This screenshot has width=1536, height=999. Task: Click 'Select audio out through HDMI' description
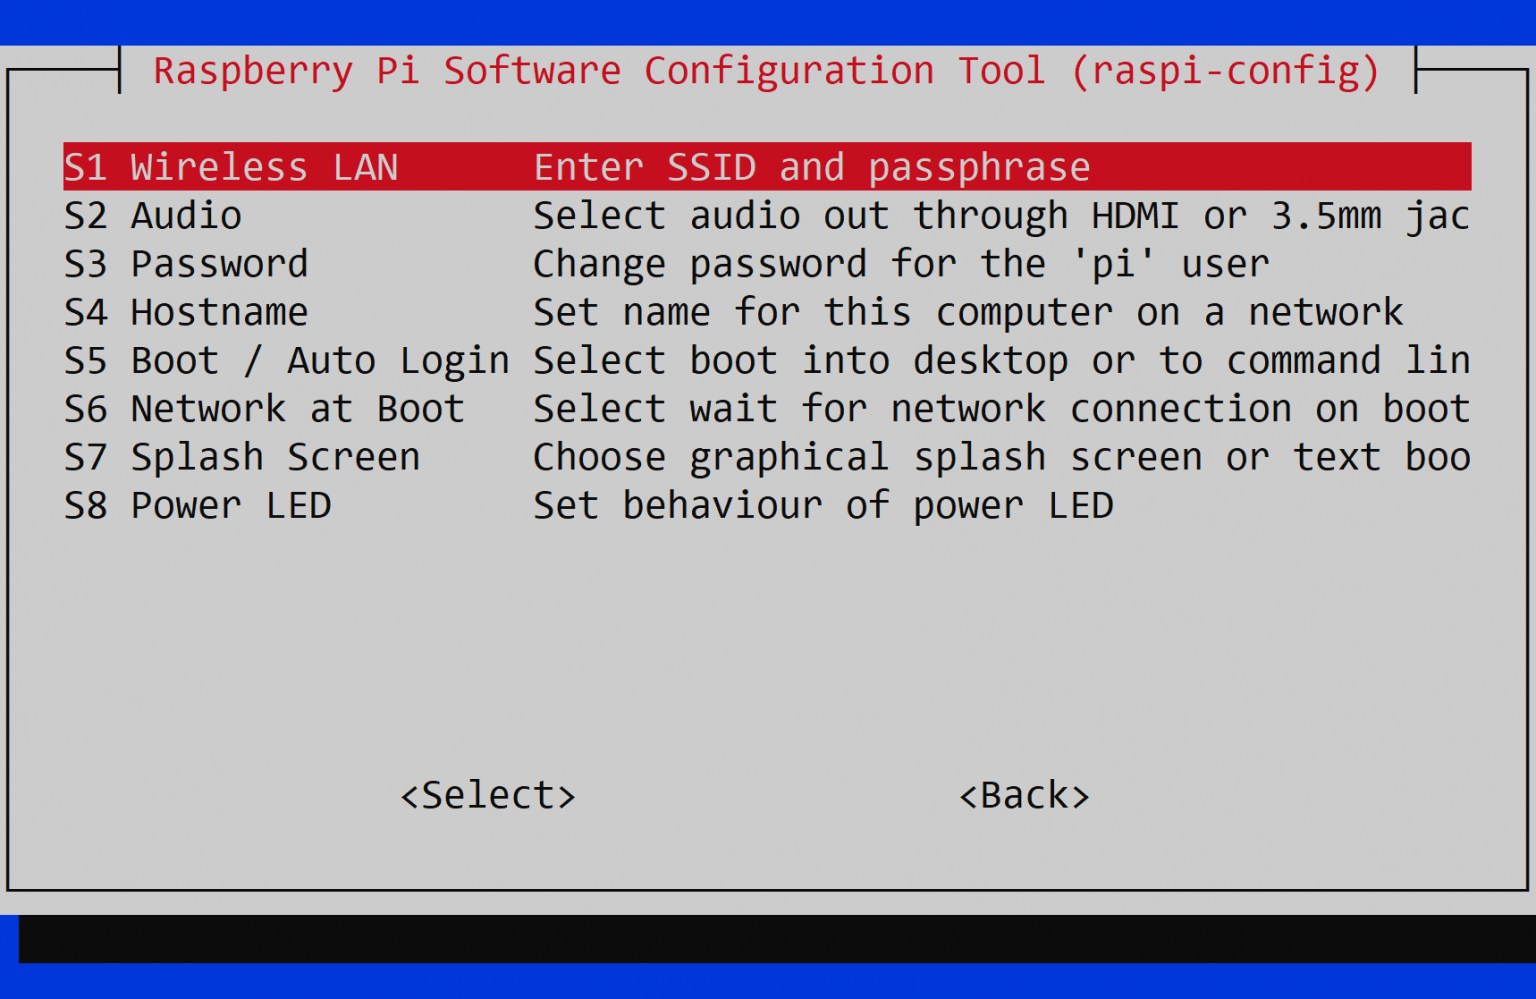(1000, 216)
